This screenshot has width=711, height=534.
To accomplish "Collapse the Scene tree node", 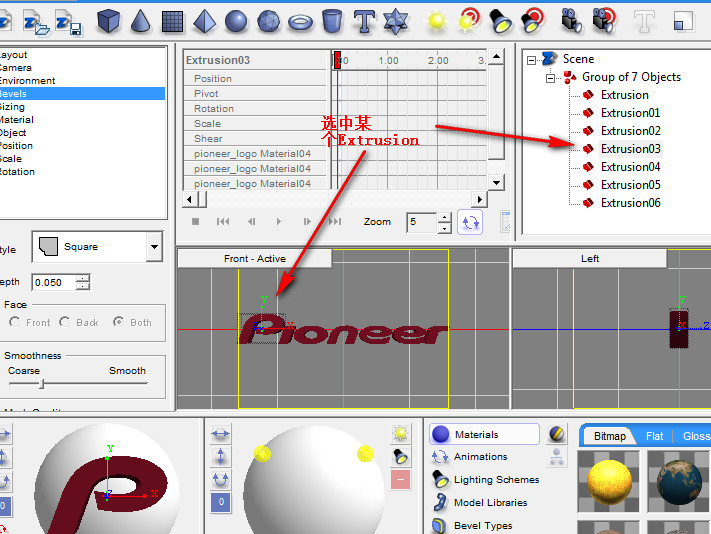I will point(531,60).
